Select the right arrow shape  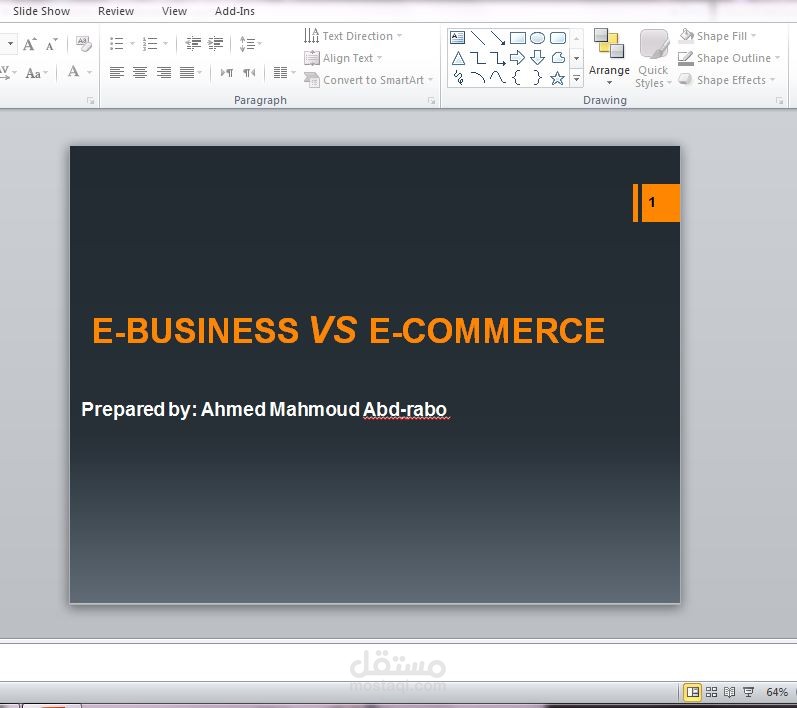point(517,57)
